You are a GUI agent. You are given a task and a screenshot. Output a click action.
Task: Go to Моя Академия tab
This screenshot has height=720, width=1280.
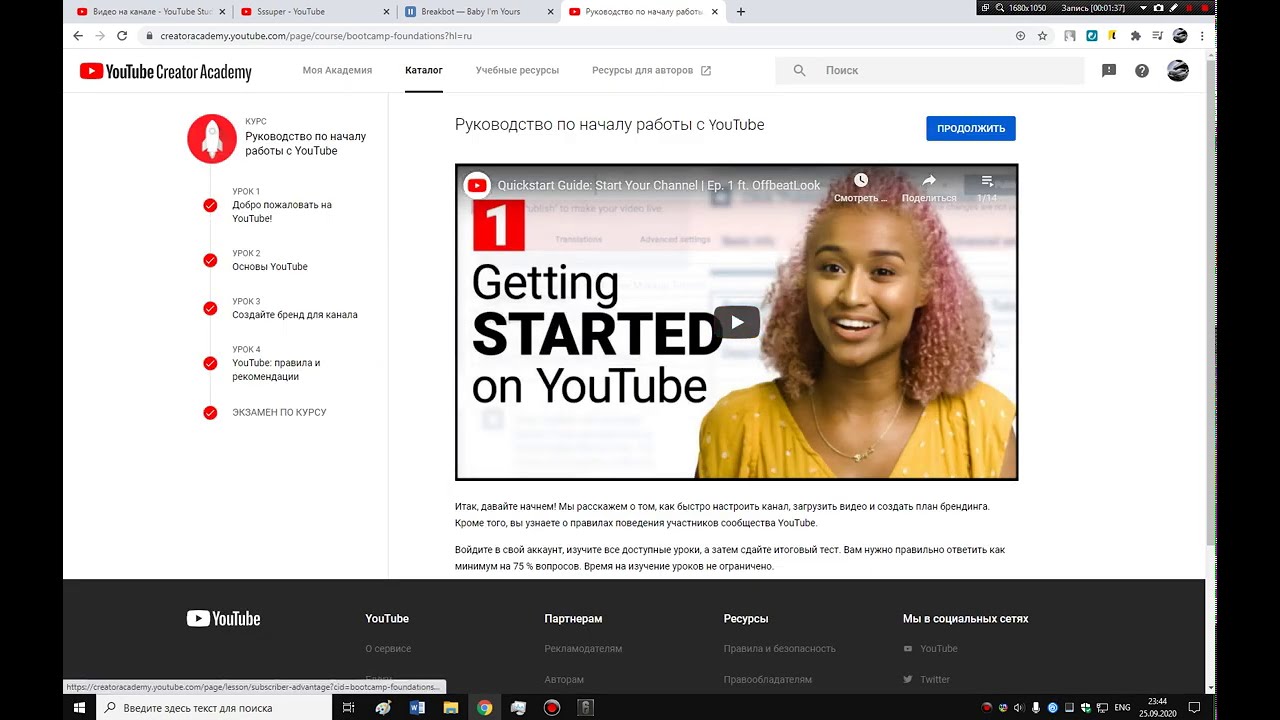click(x=337, y=71)
